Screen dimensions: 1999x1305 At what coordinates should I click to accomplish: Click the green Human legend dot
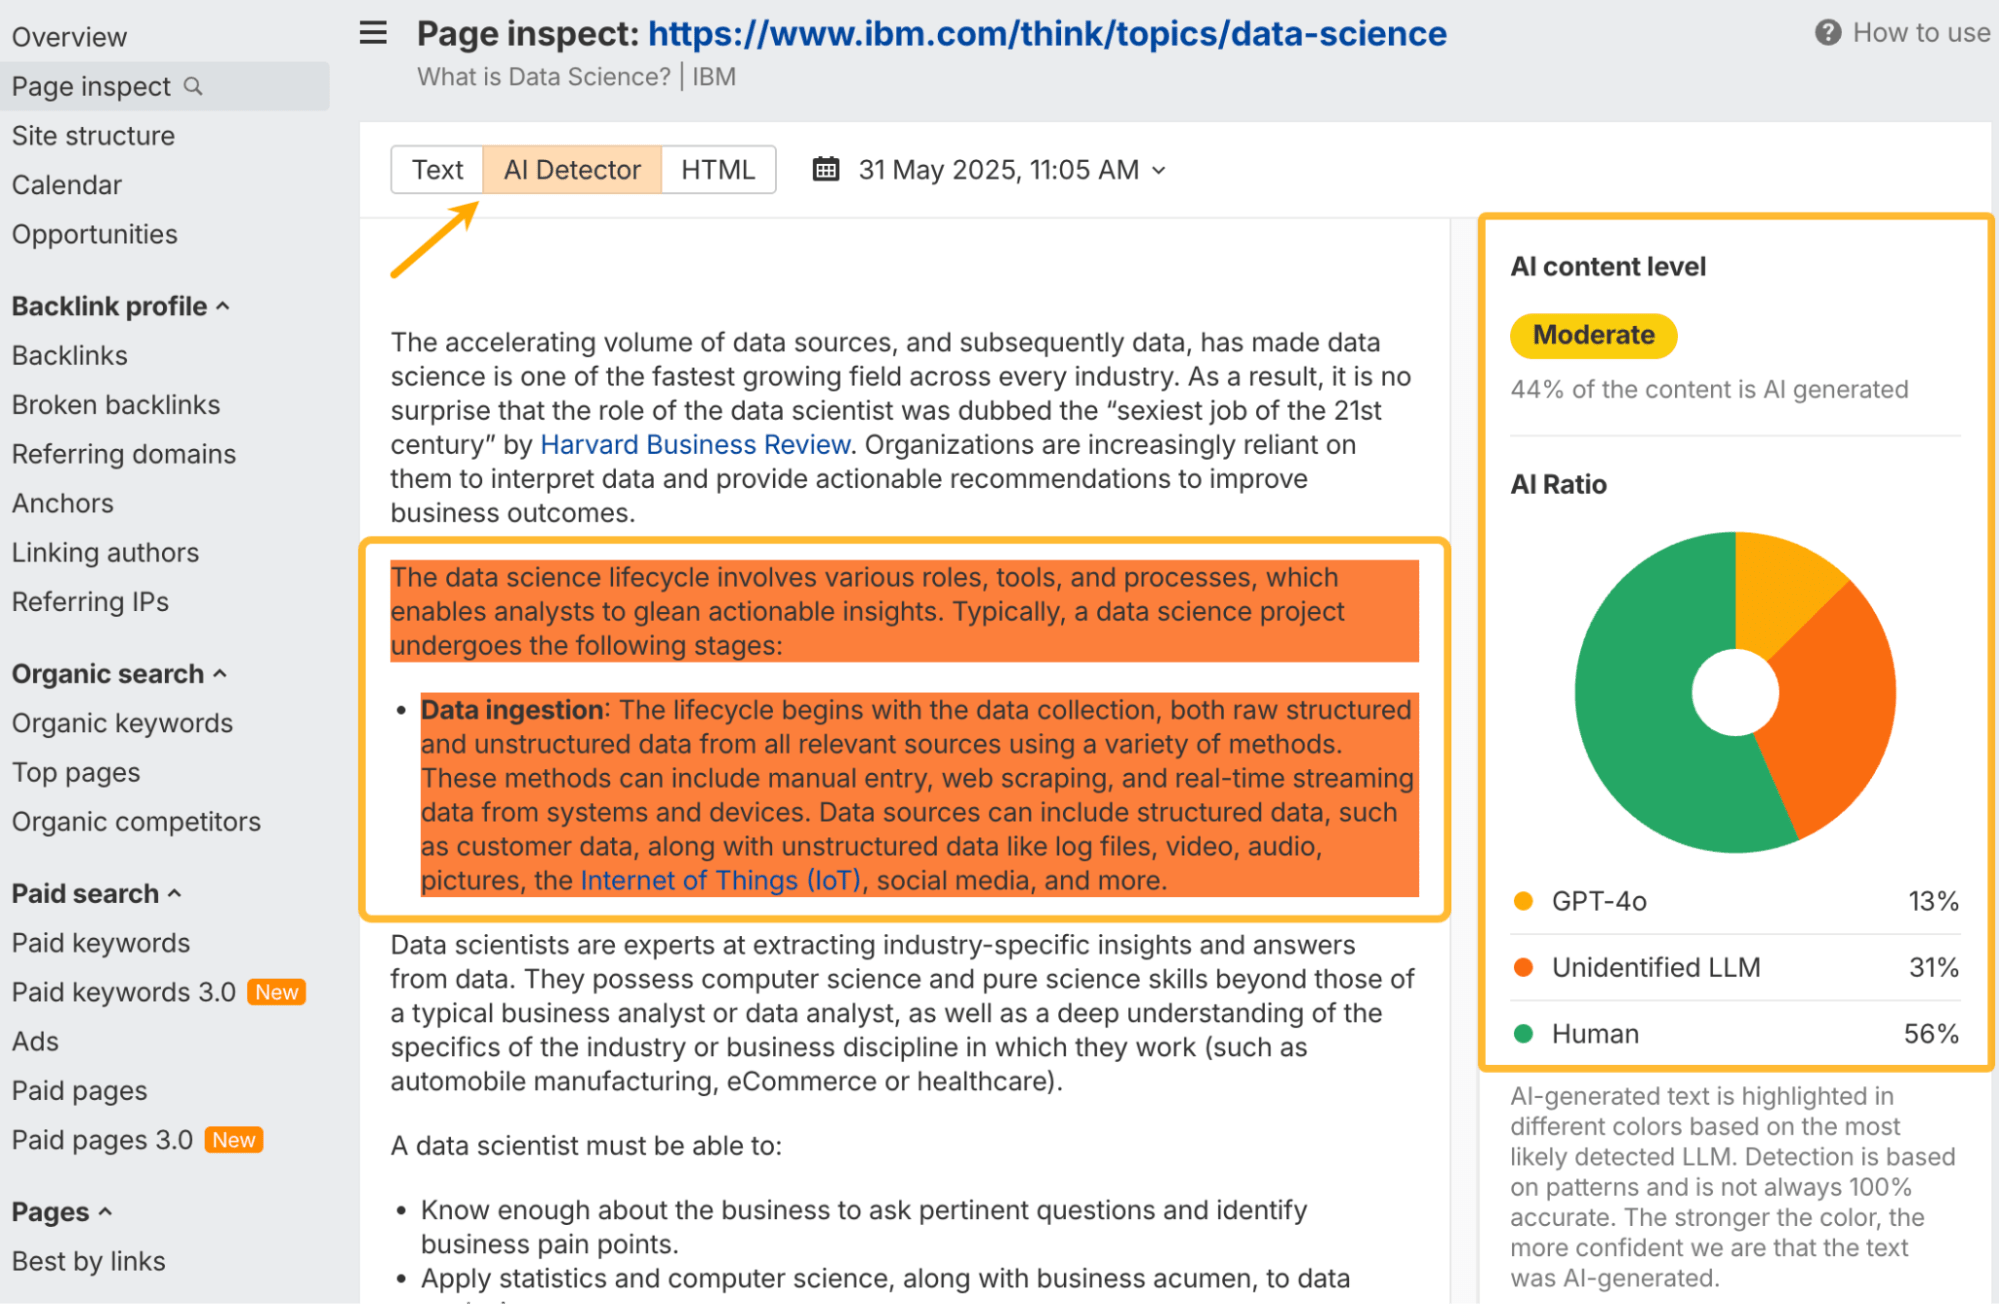point(1523,1034)
